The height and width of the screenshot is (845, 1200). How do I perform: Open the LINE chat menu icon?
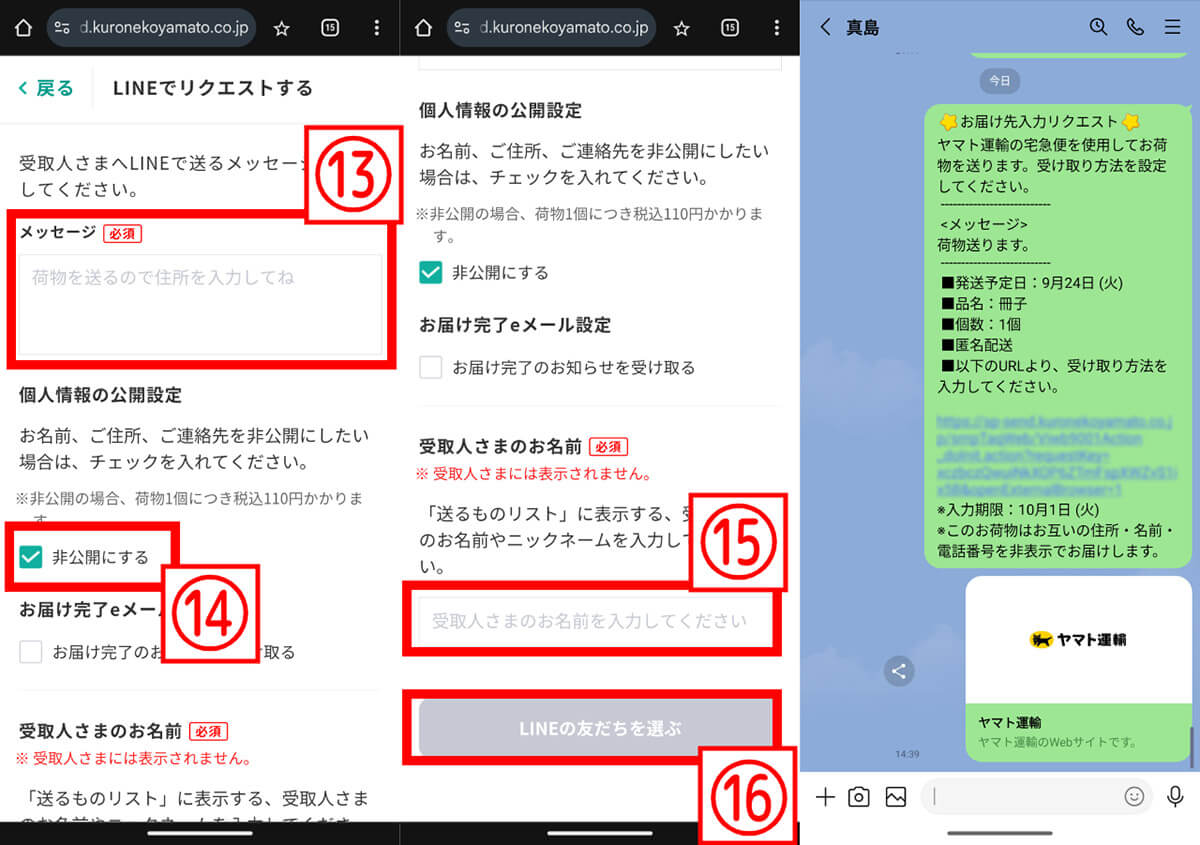click(x=1172, y=28)
